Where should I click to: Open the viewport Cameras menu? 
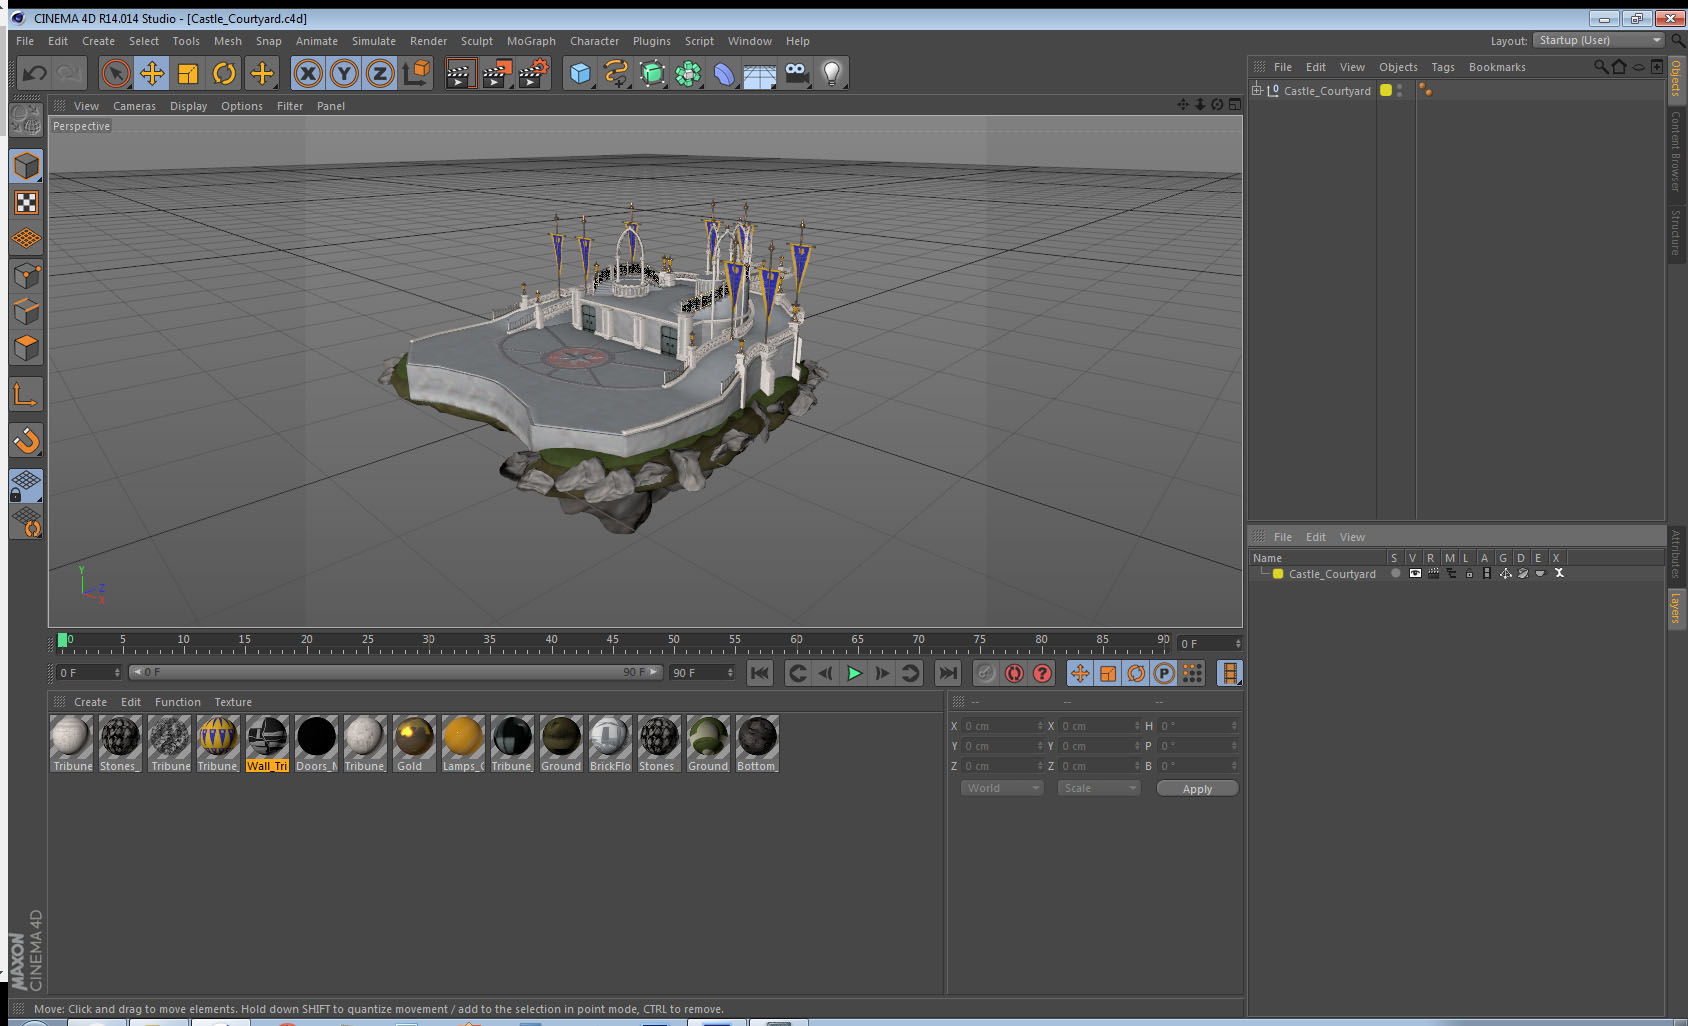134,106
